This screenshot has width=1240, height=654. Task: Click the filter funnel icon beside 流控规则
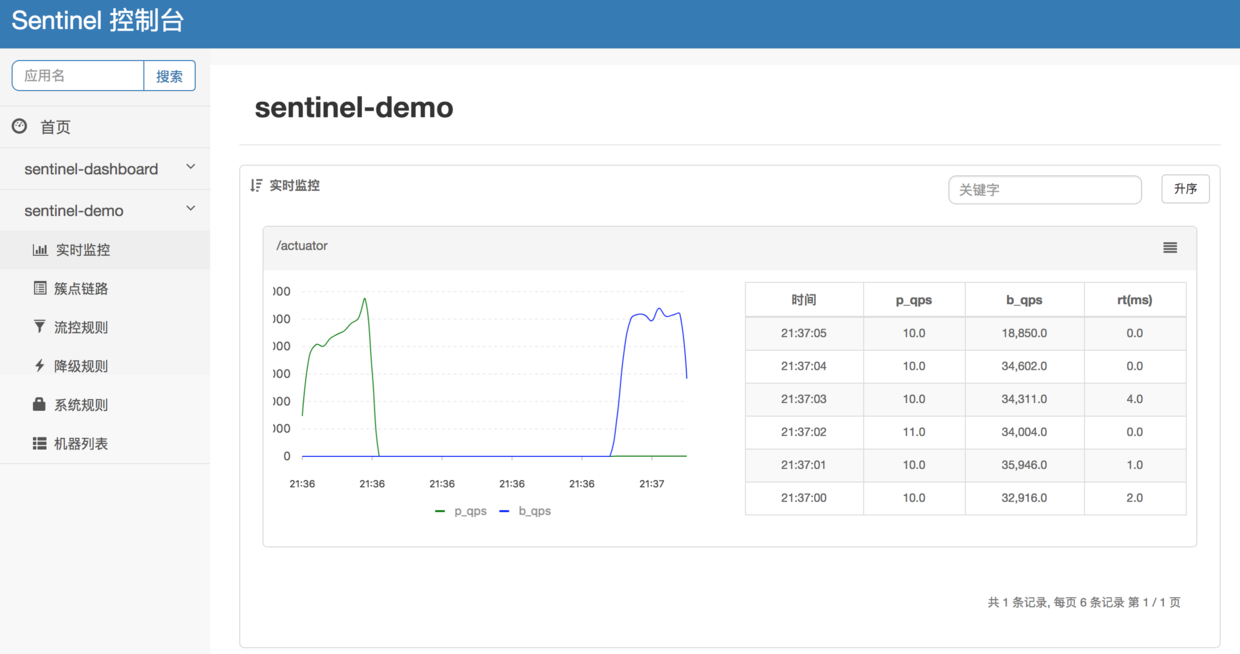[40, 327]
